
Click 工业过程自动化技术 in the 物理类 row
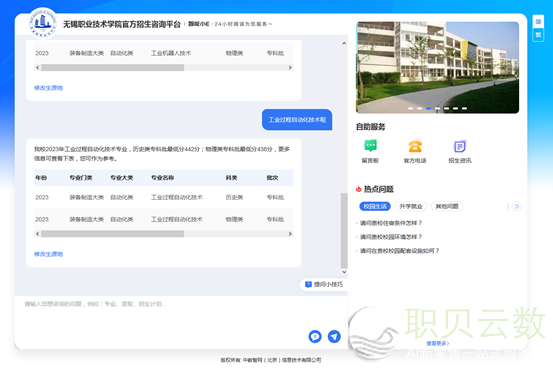(177, 219)
